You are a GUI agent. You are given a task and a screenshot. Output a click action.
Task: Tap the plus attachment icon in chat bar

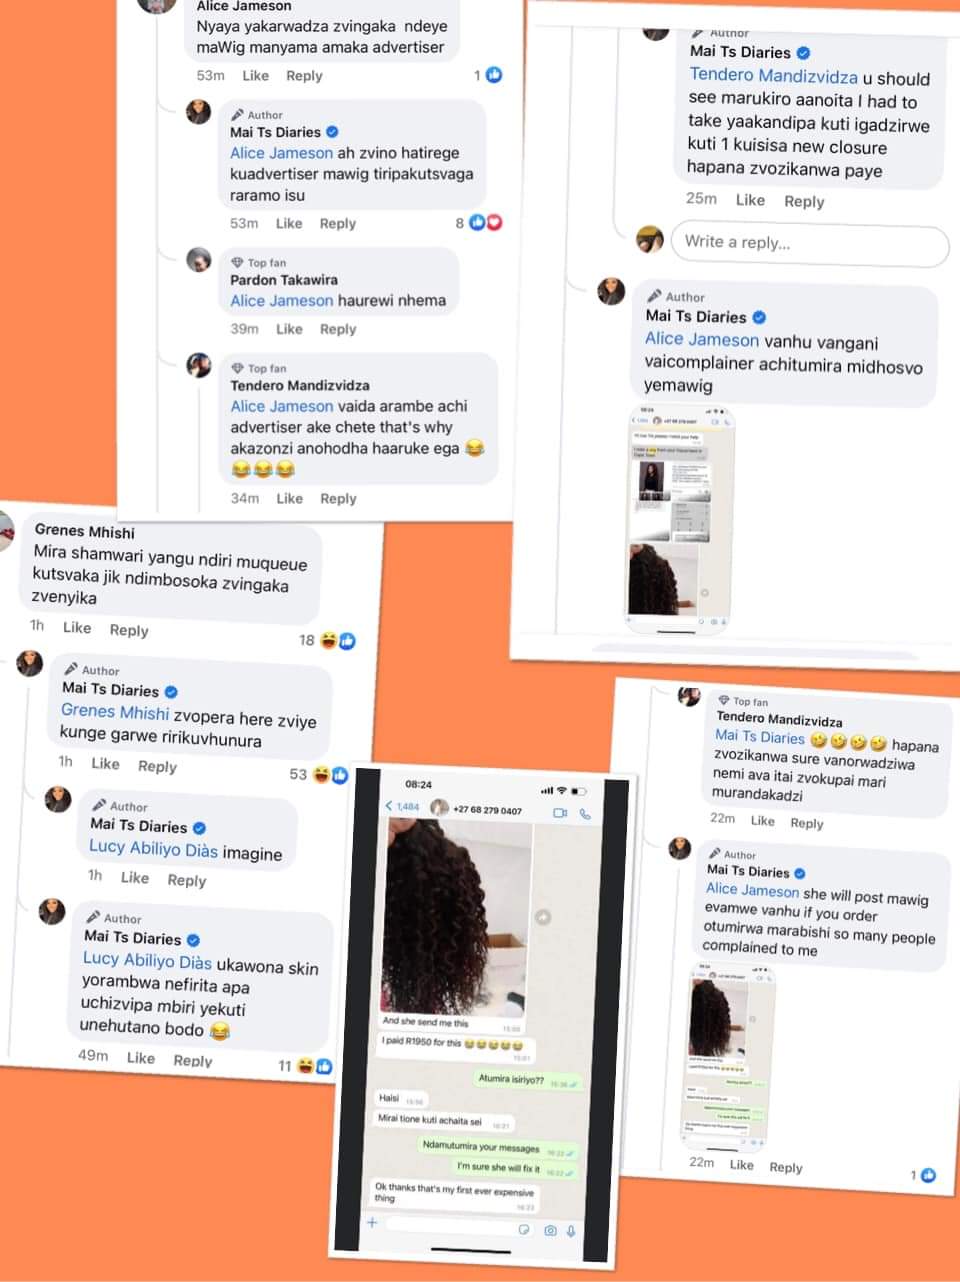pyautogui.click(x=372, y=1222)
